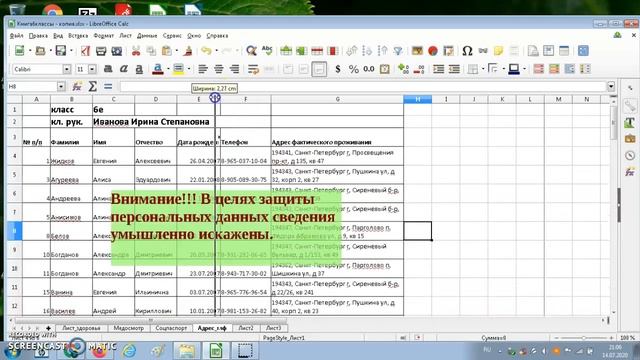Image resolution: width=640 pixels, height=360 pixels.
Task: Open the Function Wizard icon
Action: click(77, 86)
